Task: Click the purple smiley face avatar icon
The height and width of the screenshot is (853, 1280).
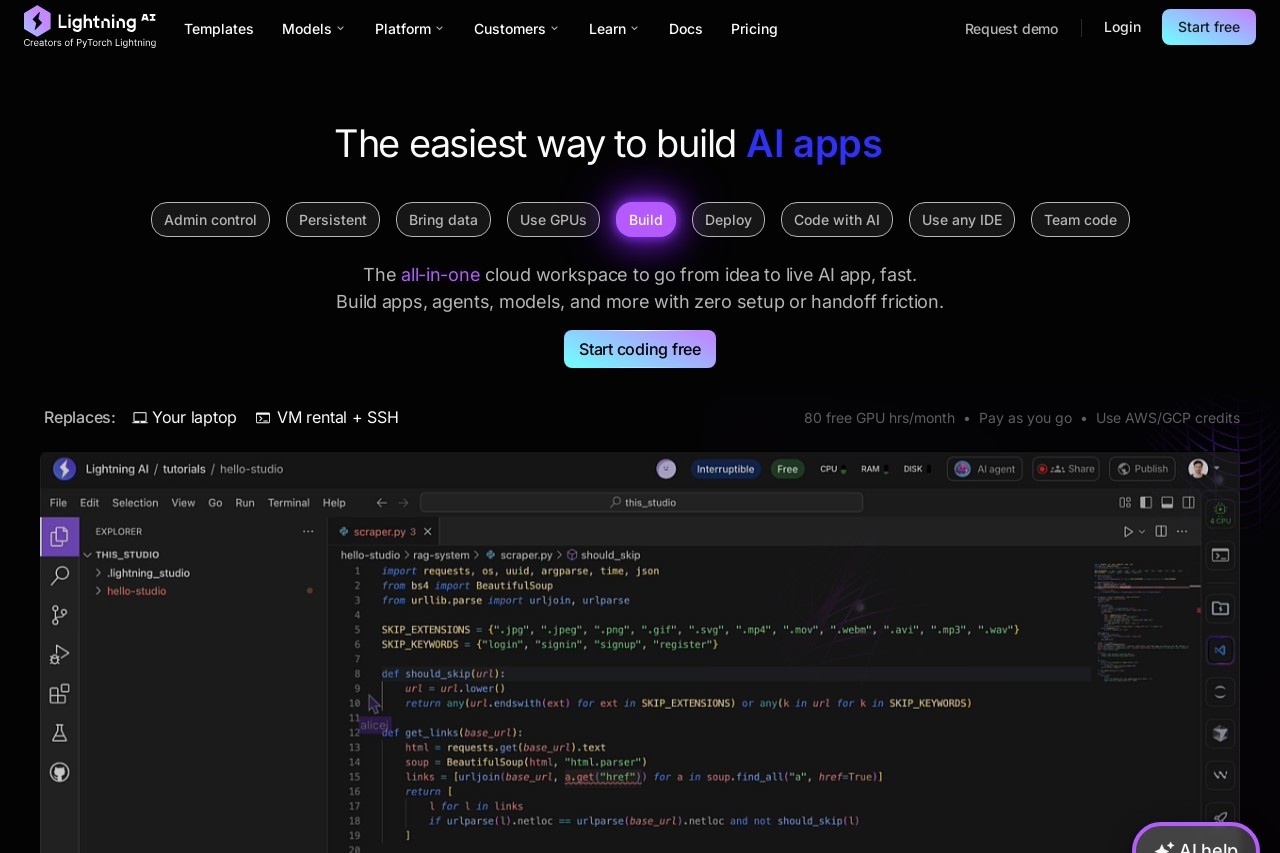Action: click(x=666, y=468)
